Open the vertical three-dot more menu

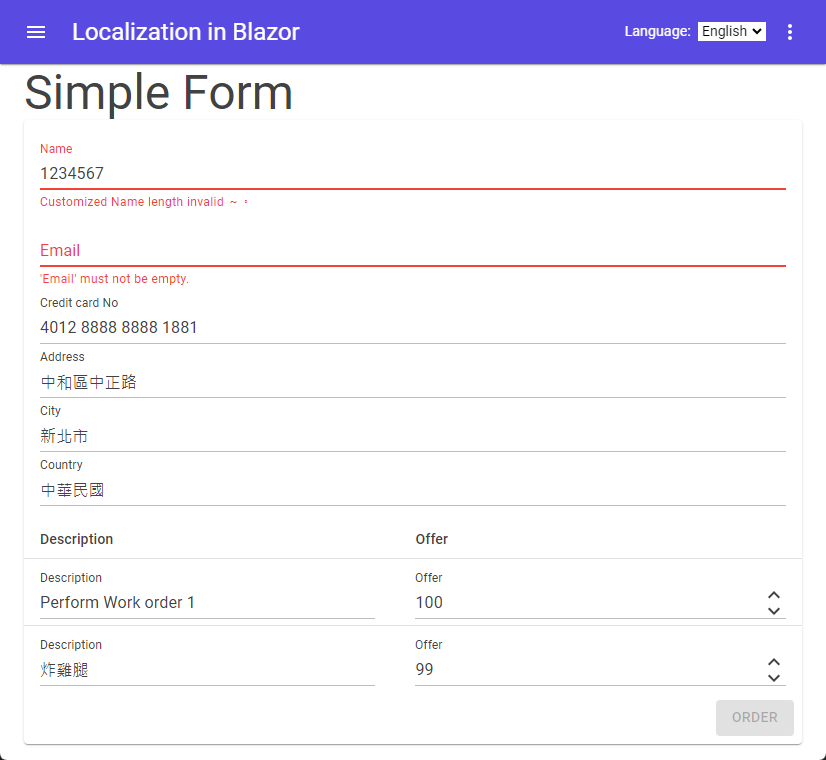[790, 32]
